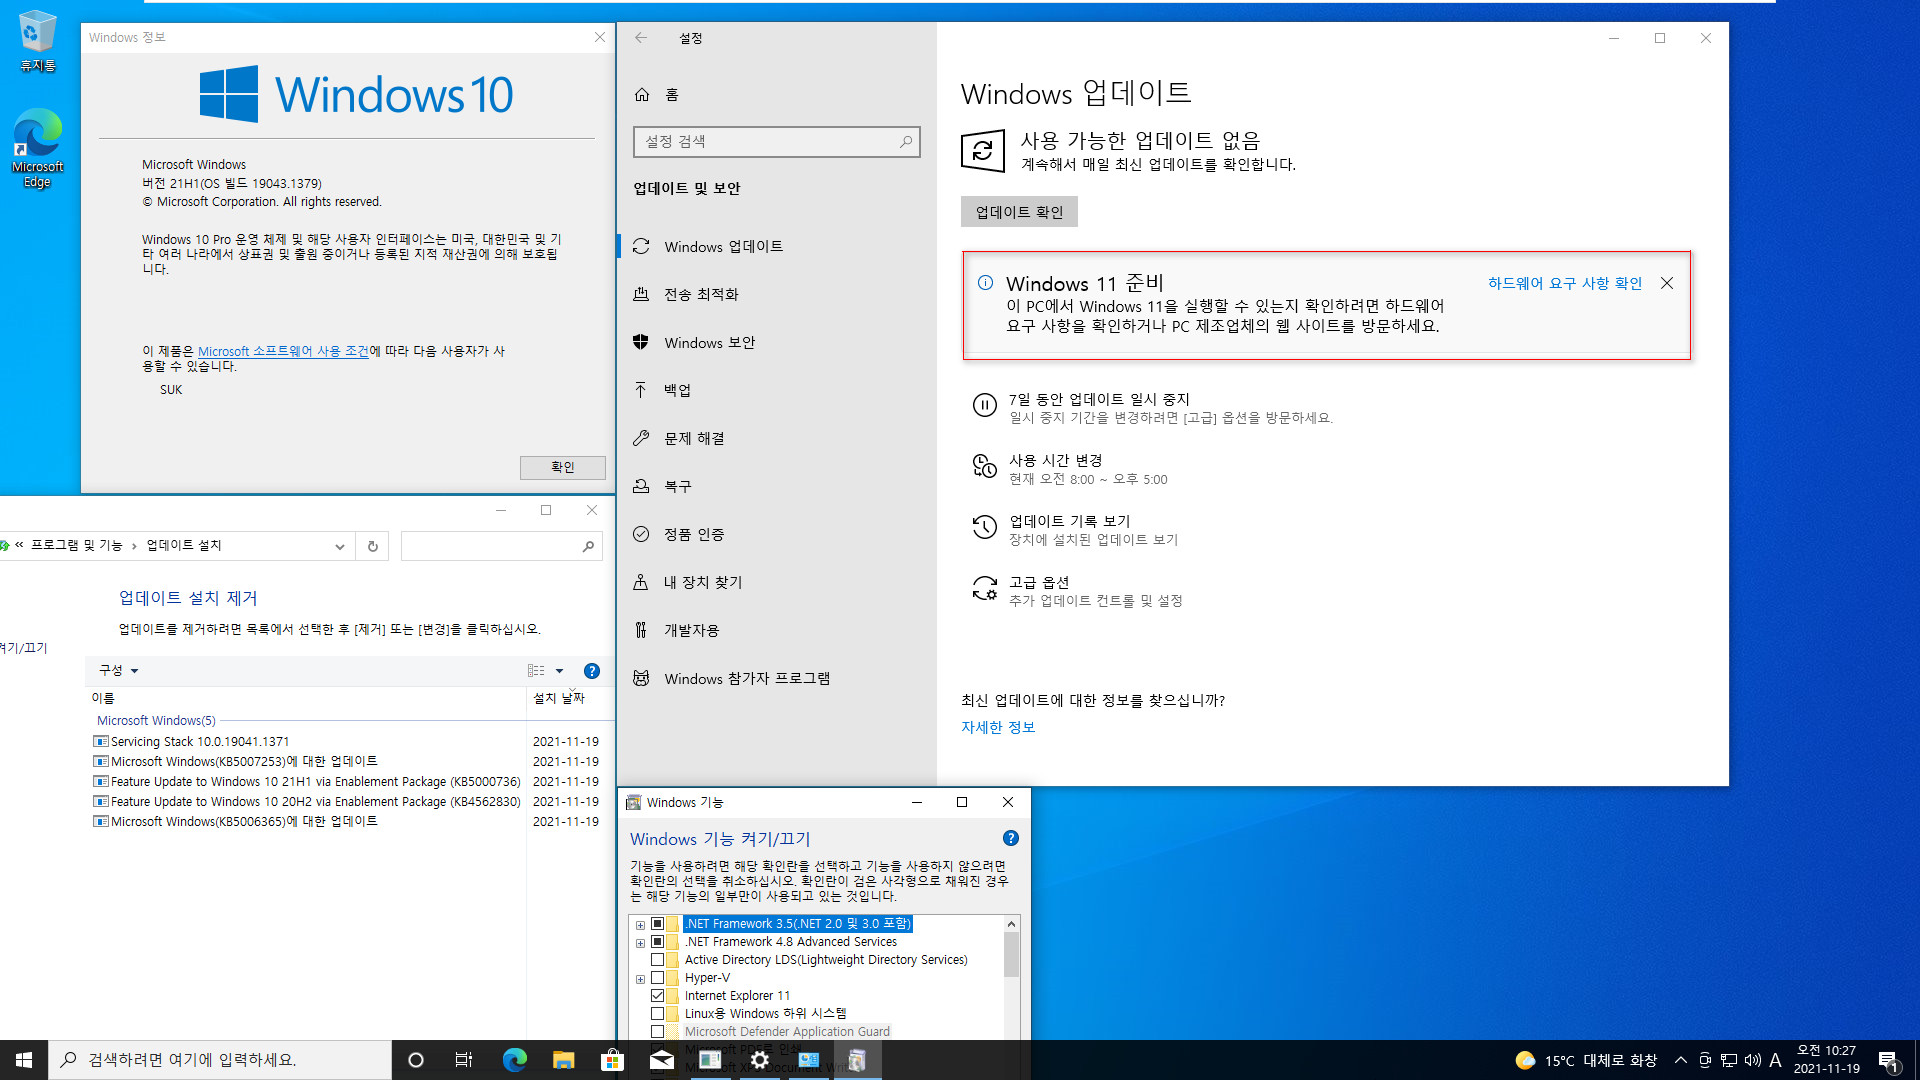Click 확인 in Windows 정보 dialog

click(x=562, y=467)
